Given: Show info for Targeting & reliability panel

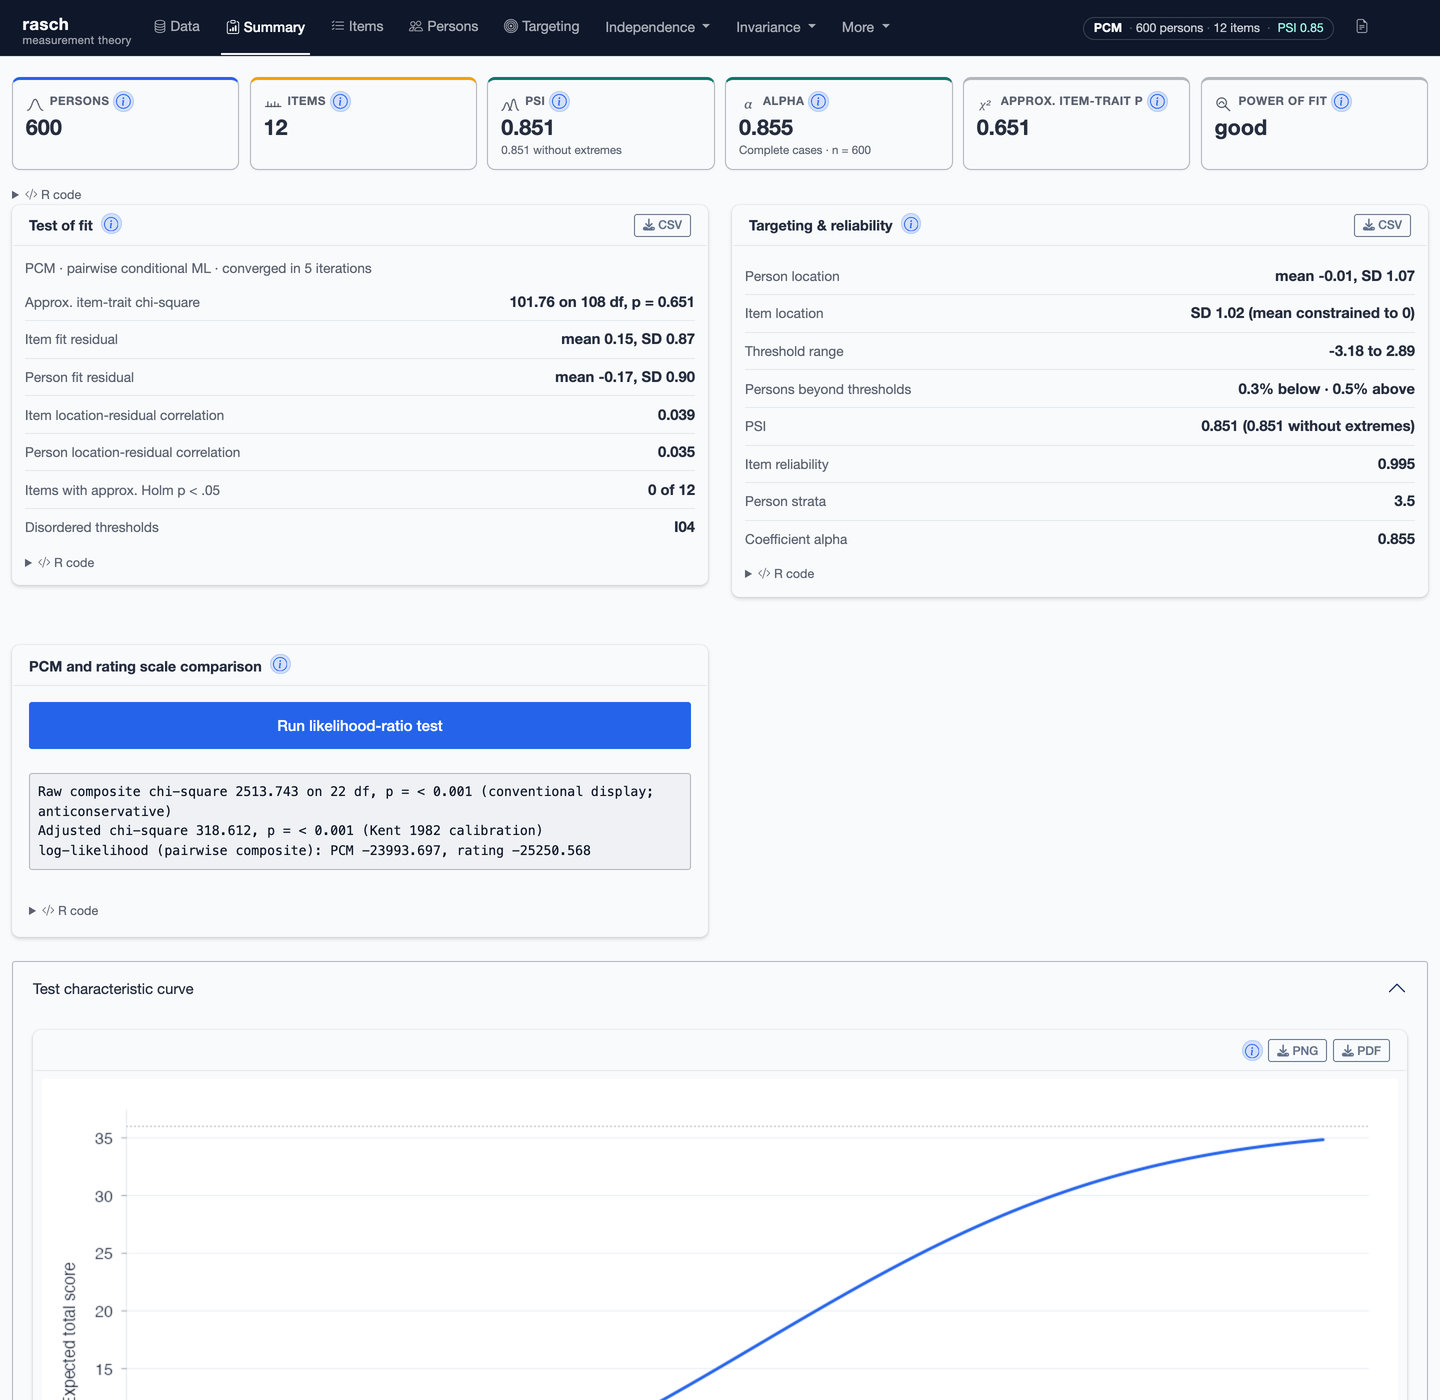Looking at the screenshot, I should 911,224.
